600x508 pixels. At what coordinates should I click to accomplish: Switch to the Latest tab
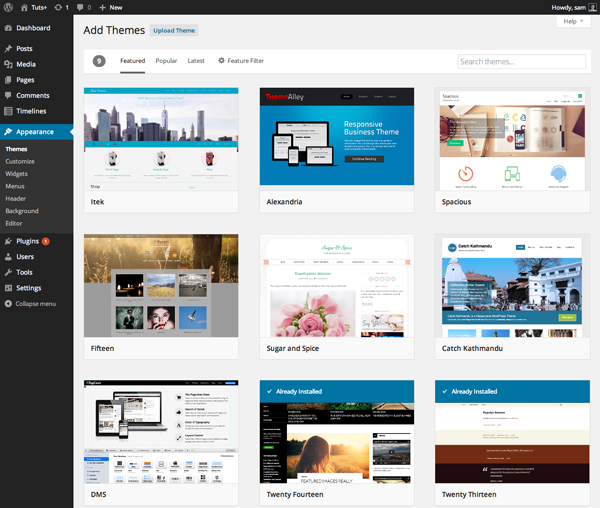pyautogui.click(x=196, y=61)
